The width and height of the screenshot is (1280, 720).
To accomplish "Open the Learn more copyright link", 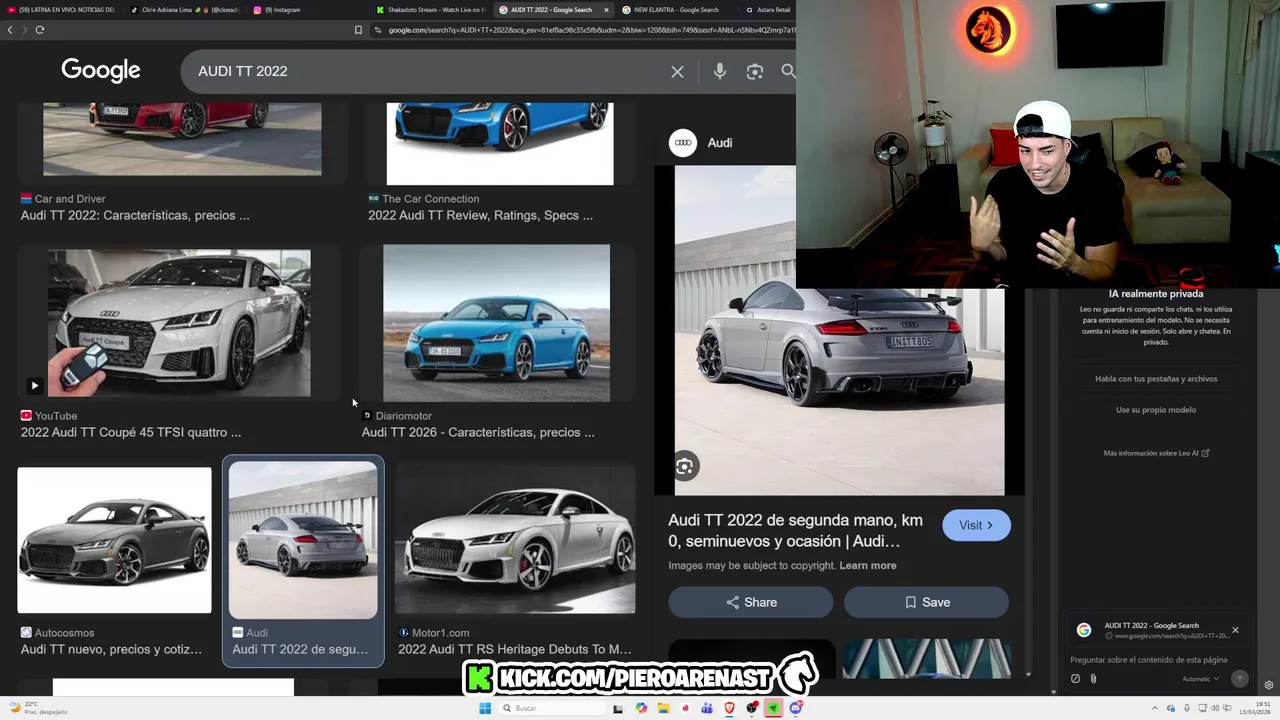I will pyautogui.click(x=868, y=565).
